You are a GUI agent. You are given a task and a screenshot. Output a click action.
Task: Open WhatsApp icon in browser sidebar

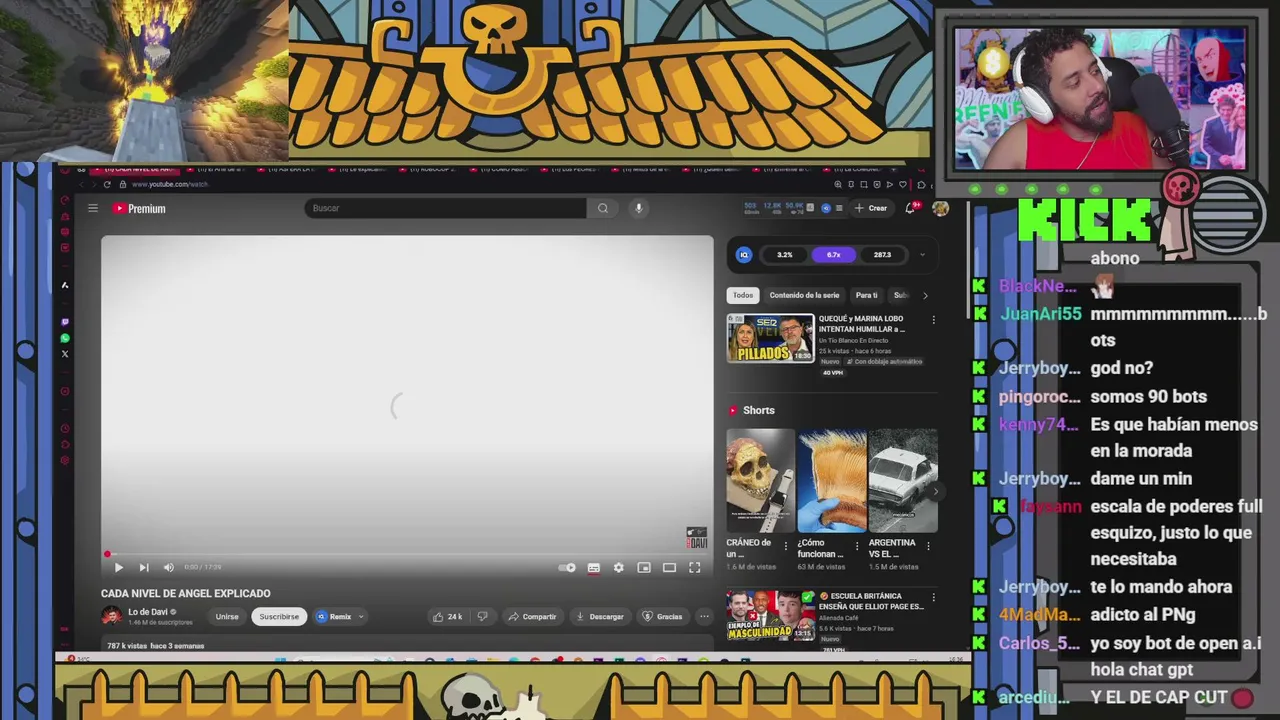[x=65, y=338]
